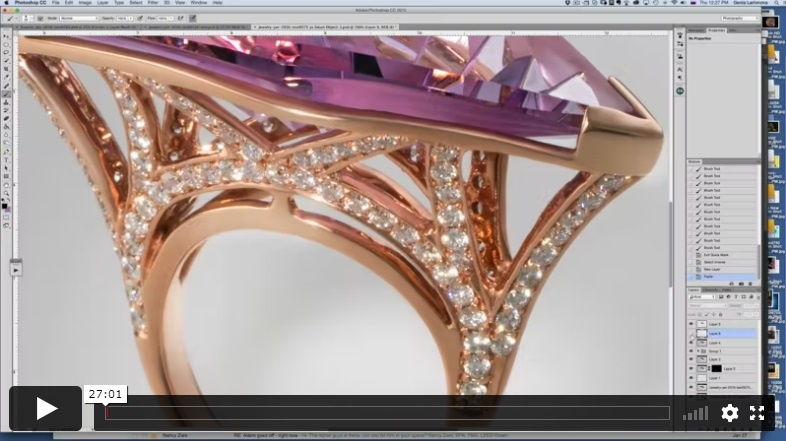Click the type layer filter icon in Layers
This screenshot has width=786, height=441.
(x=736, y=297)
